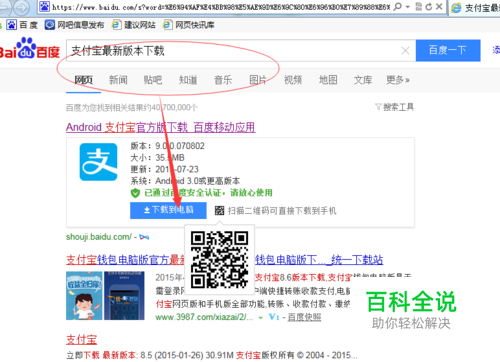Select the baidu.com URL field
The width and height of the screenshot is (500, 362).
(221, 7)
